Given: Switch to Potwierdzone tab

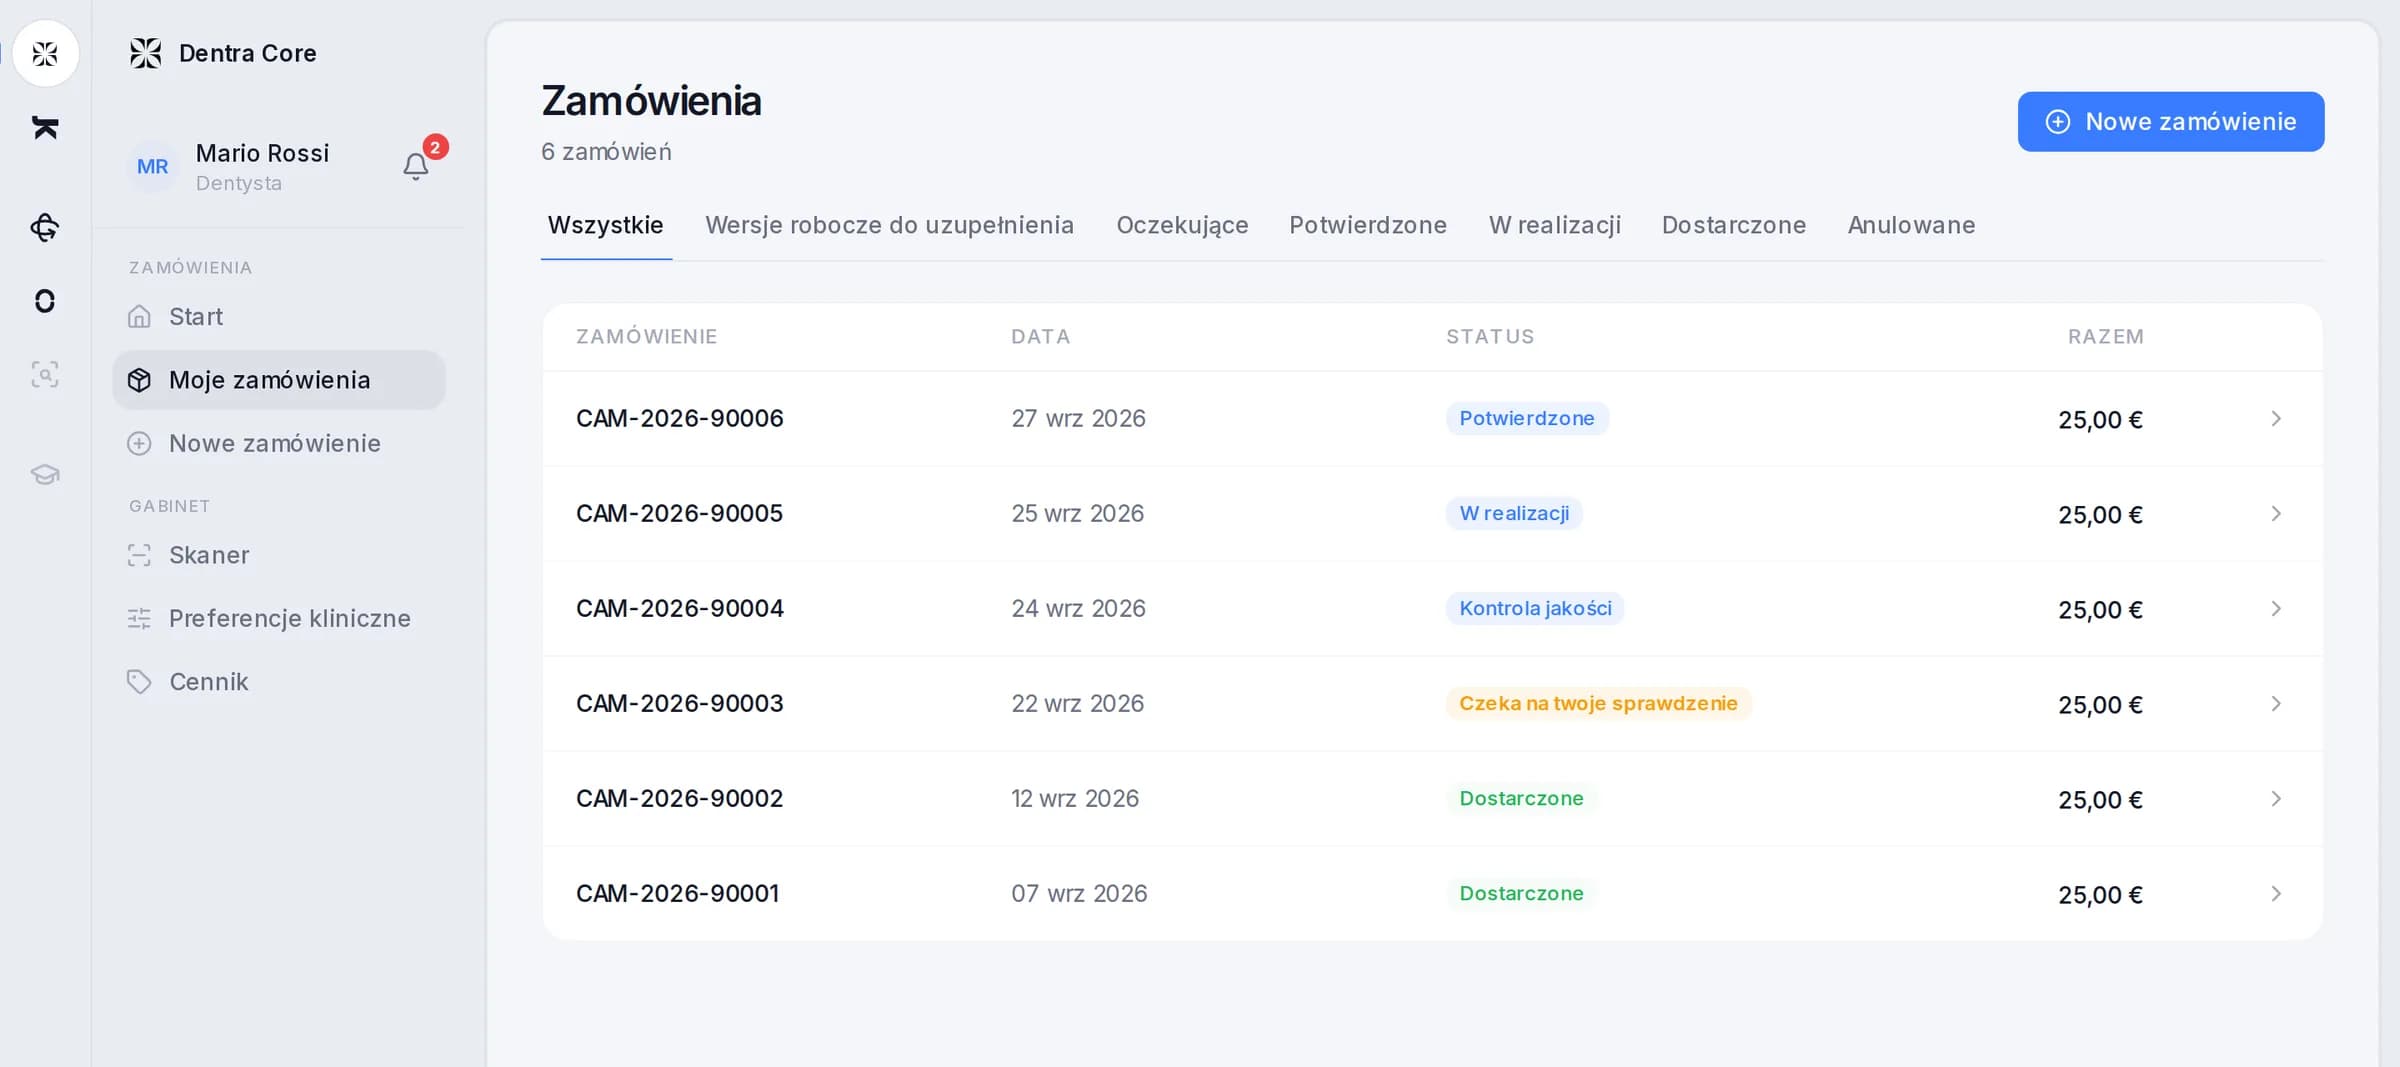Looking at the screenshot, I should point(1368,225).
